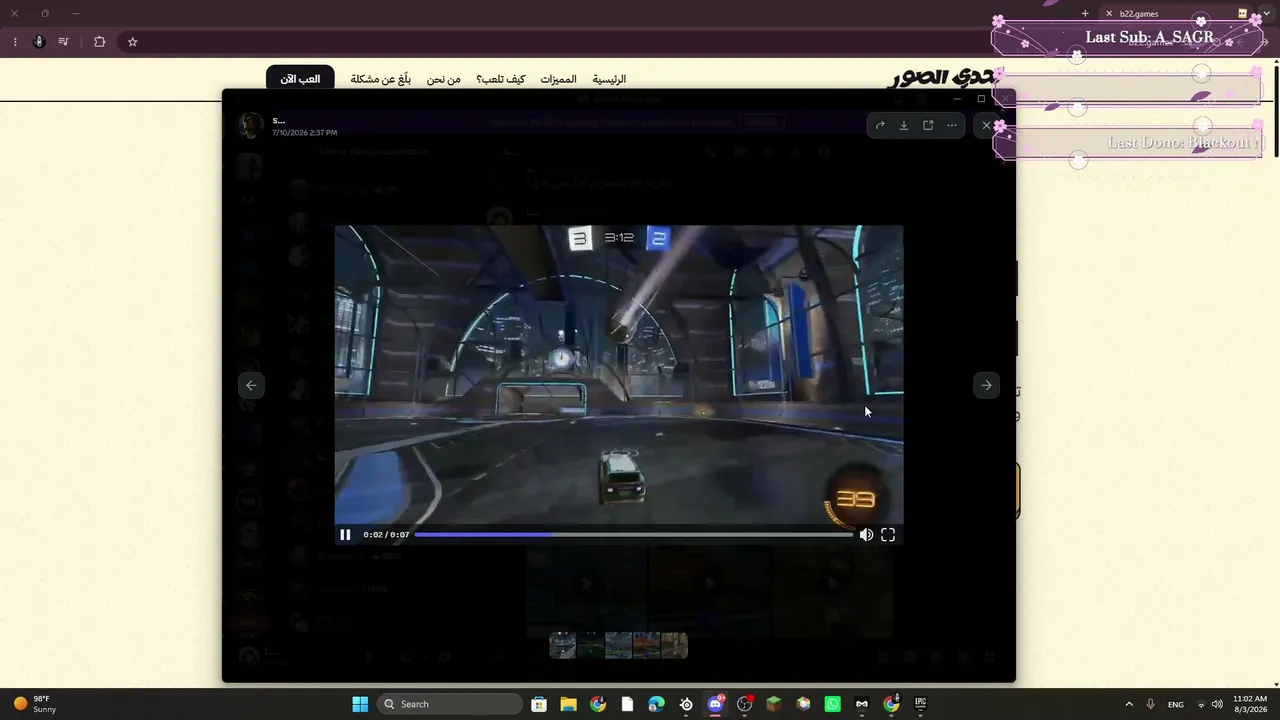Open the المميزات nav link
The height and width of the screenshot is (720, 1280).
[559, 79]
